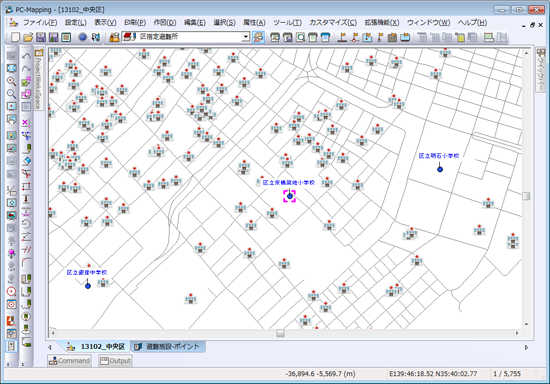This screenshot has width=550, height=384.
Task: Toggle the highlighted button right of layer dropdown
Action: pos(259,37)
